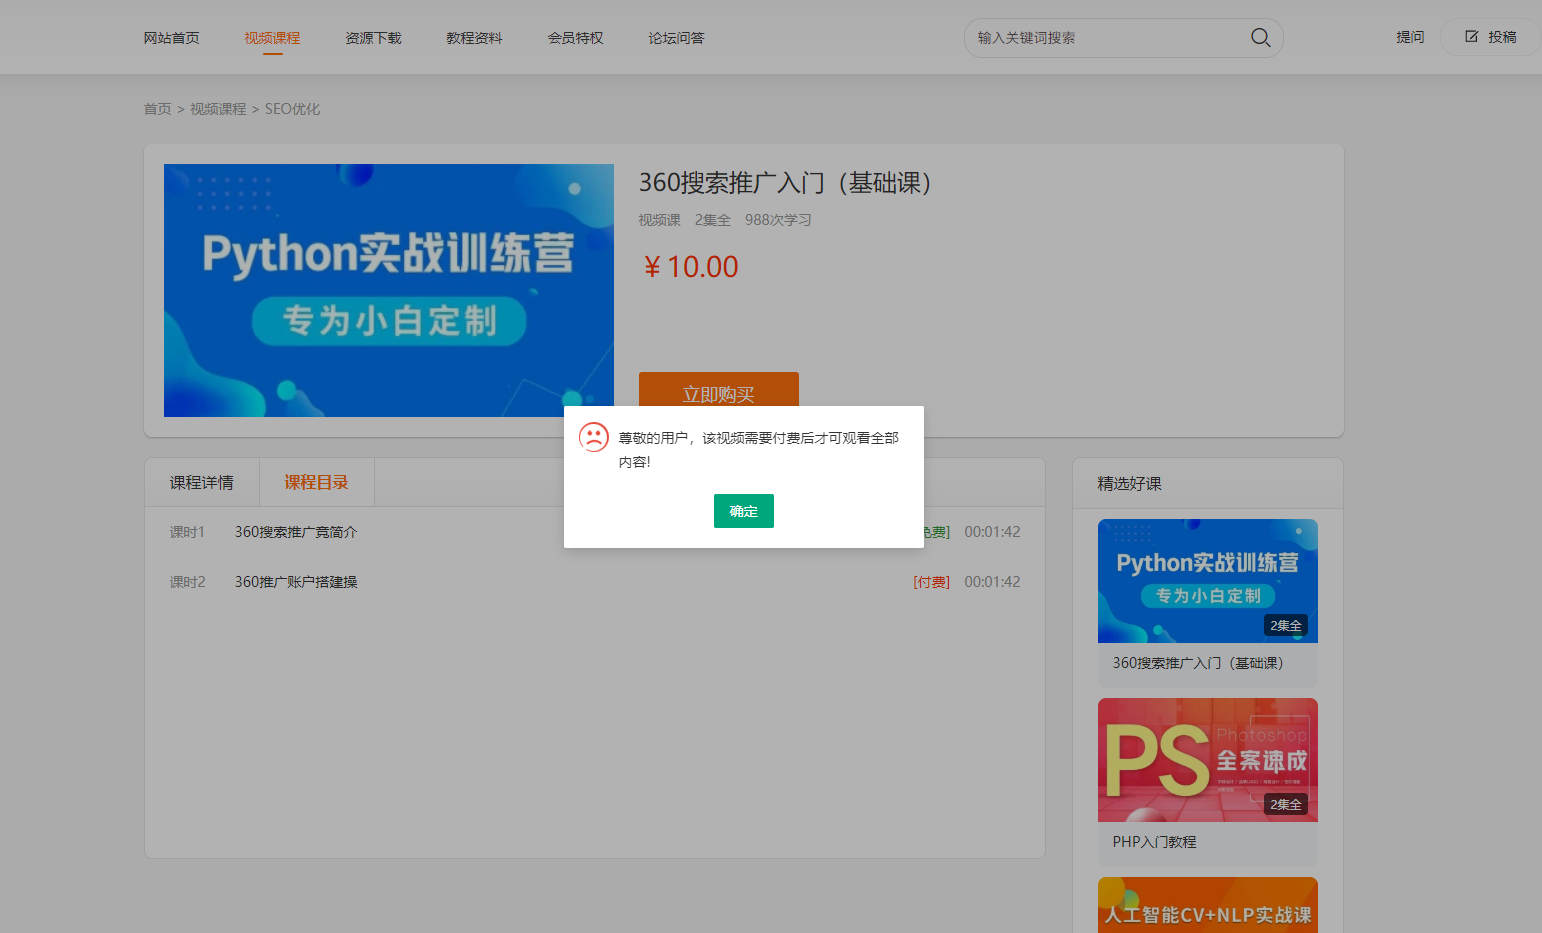Click the 投稿 edit icon
Viewport: 1542px width, 933px height.
[1471, 37]
